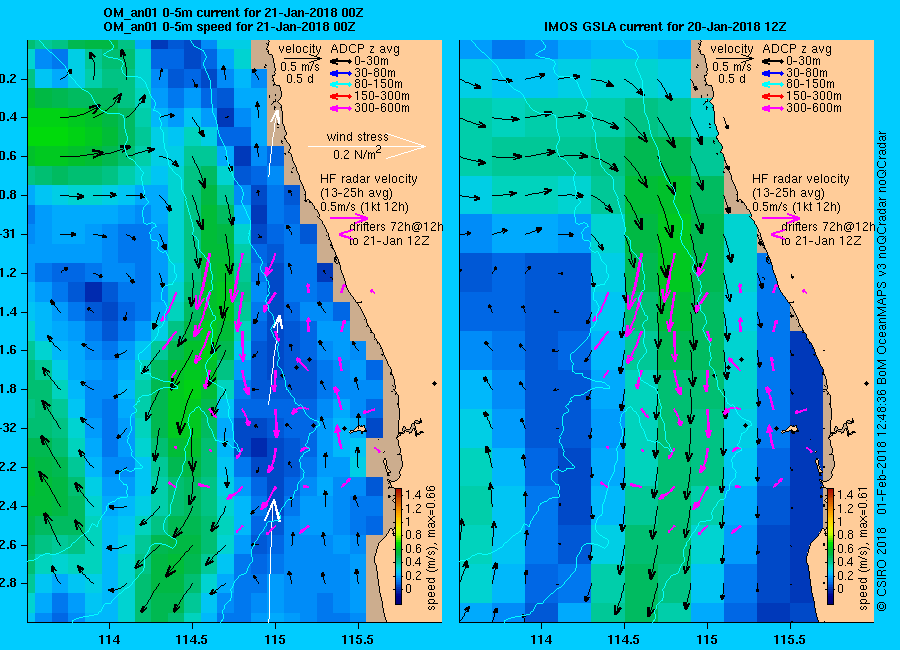Click 'ADCP z avg' label in left legend
The image size is (900, 650).
click(365, 49)
